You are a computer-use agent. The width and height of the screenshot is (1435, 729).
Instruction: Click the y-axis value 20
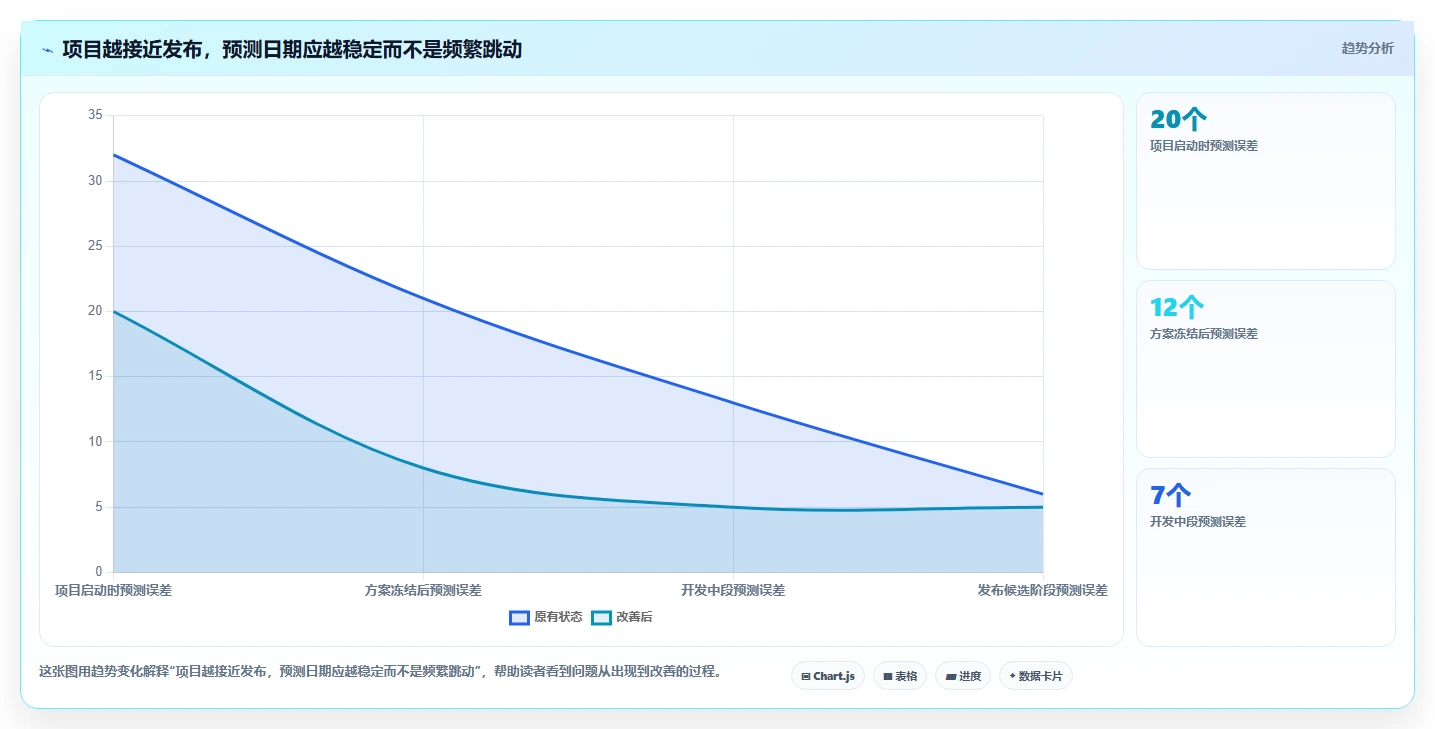[96, 311]
